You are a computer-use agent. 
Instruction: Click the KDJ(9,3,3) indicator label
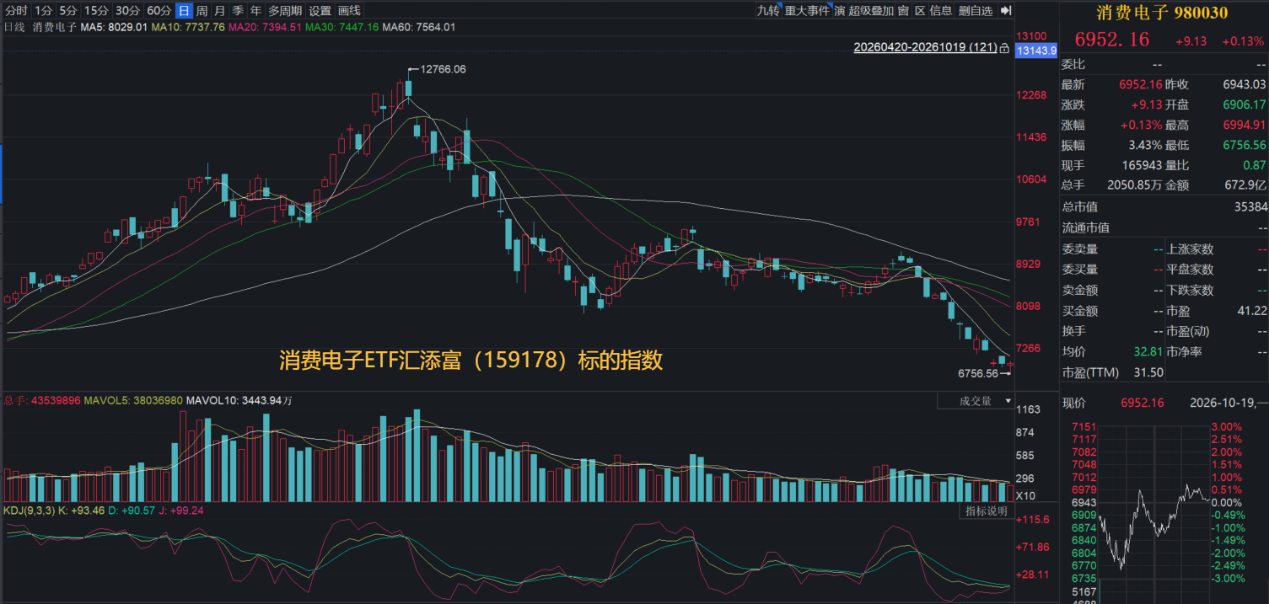click(28, 510)
